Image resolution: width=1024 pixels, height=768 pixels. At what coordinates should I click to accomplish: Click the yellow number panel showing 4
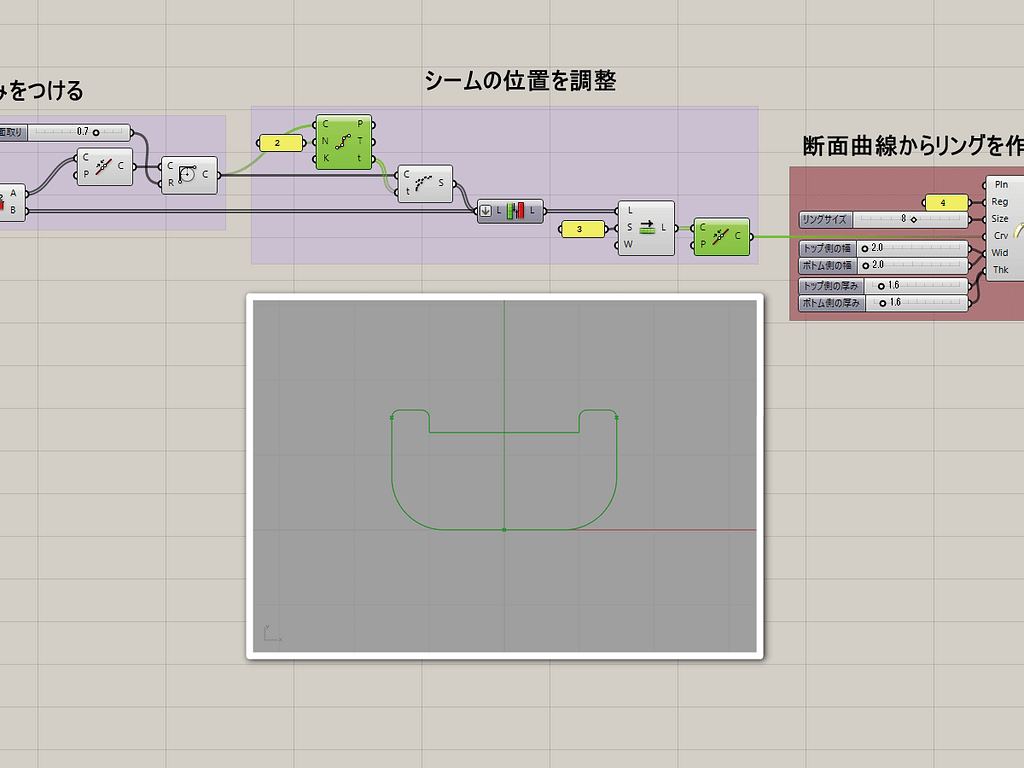(946, 201)
